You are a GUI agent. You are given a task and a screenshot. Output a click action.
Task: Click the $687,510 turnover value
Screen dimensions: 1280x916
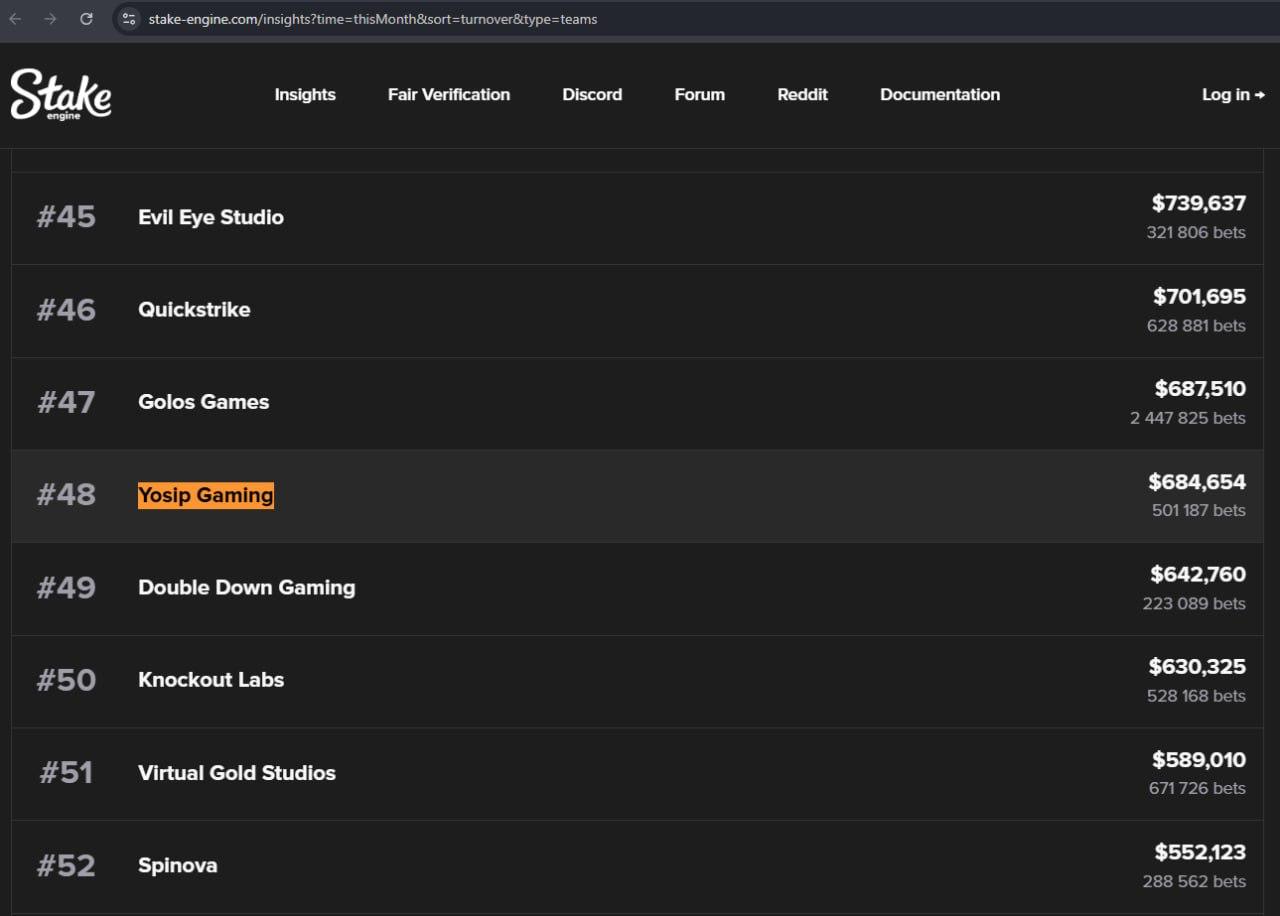(x=1200, y=389)
